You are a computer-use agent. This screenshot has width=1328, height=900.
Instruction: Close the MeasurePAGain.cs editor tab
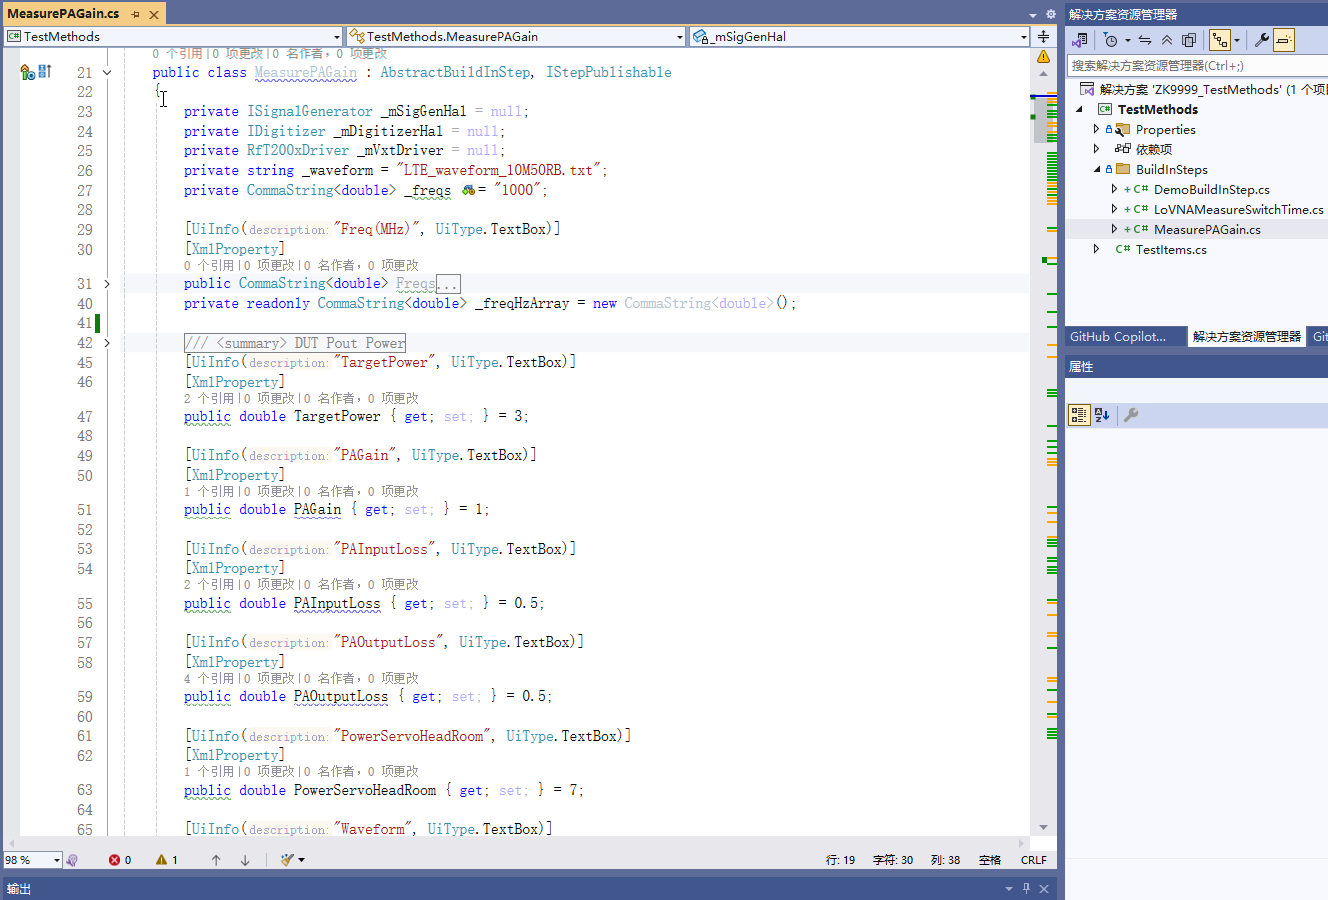click(154, 15)
